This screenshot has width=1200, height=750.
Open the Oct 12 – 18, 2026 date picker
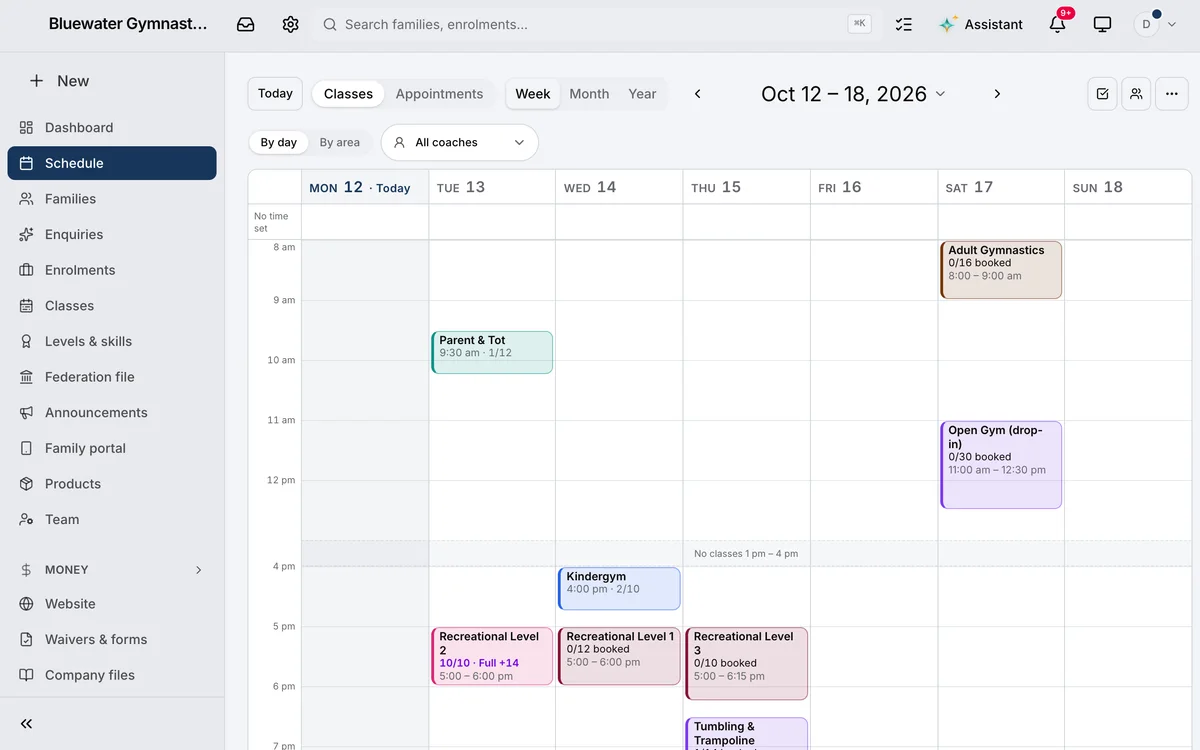click(853, 94)
